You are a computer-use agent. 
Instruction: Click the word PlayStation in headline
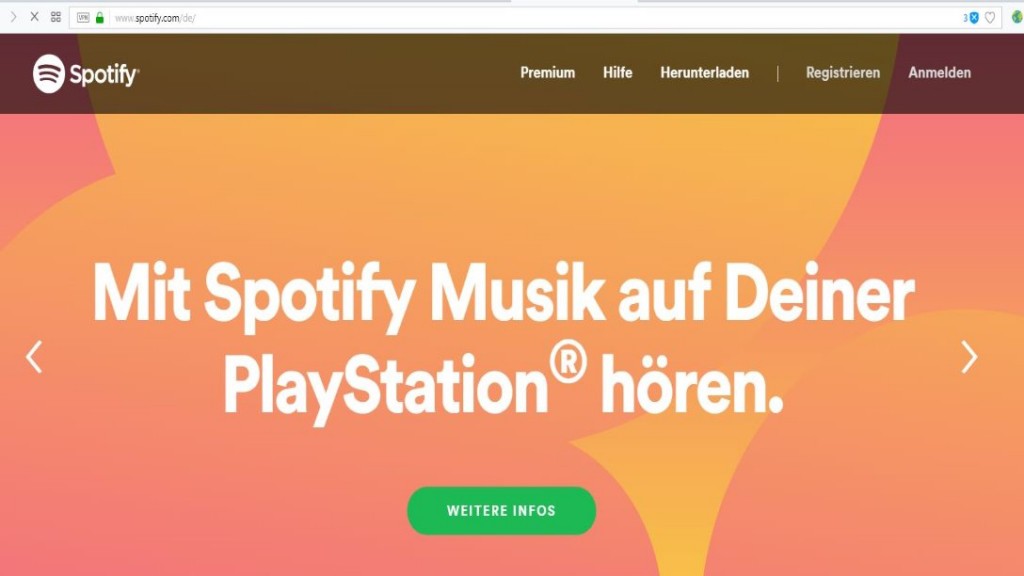point(386,387)
